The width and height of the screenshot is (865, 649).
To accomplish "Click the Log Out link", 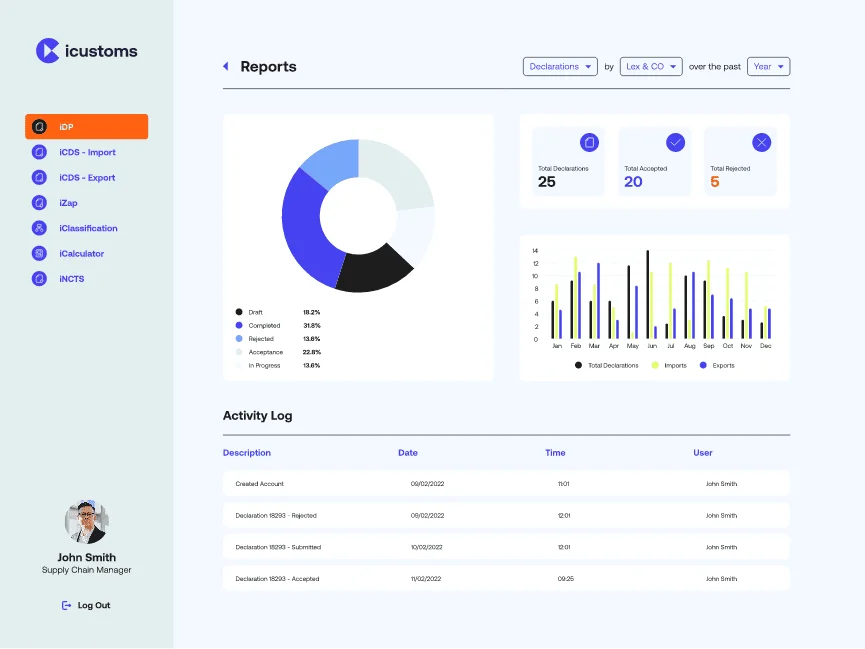I will point(86,605).
